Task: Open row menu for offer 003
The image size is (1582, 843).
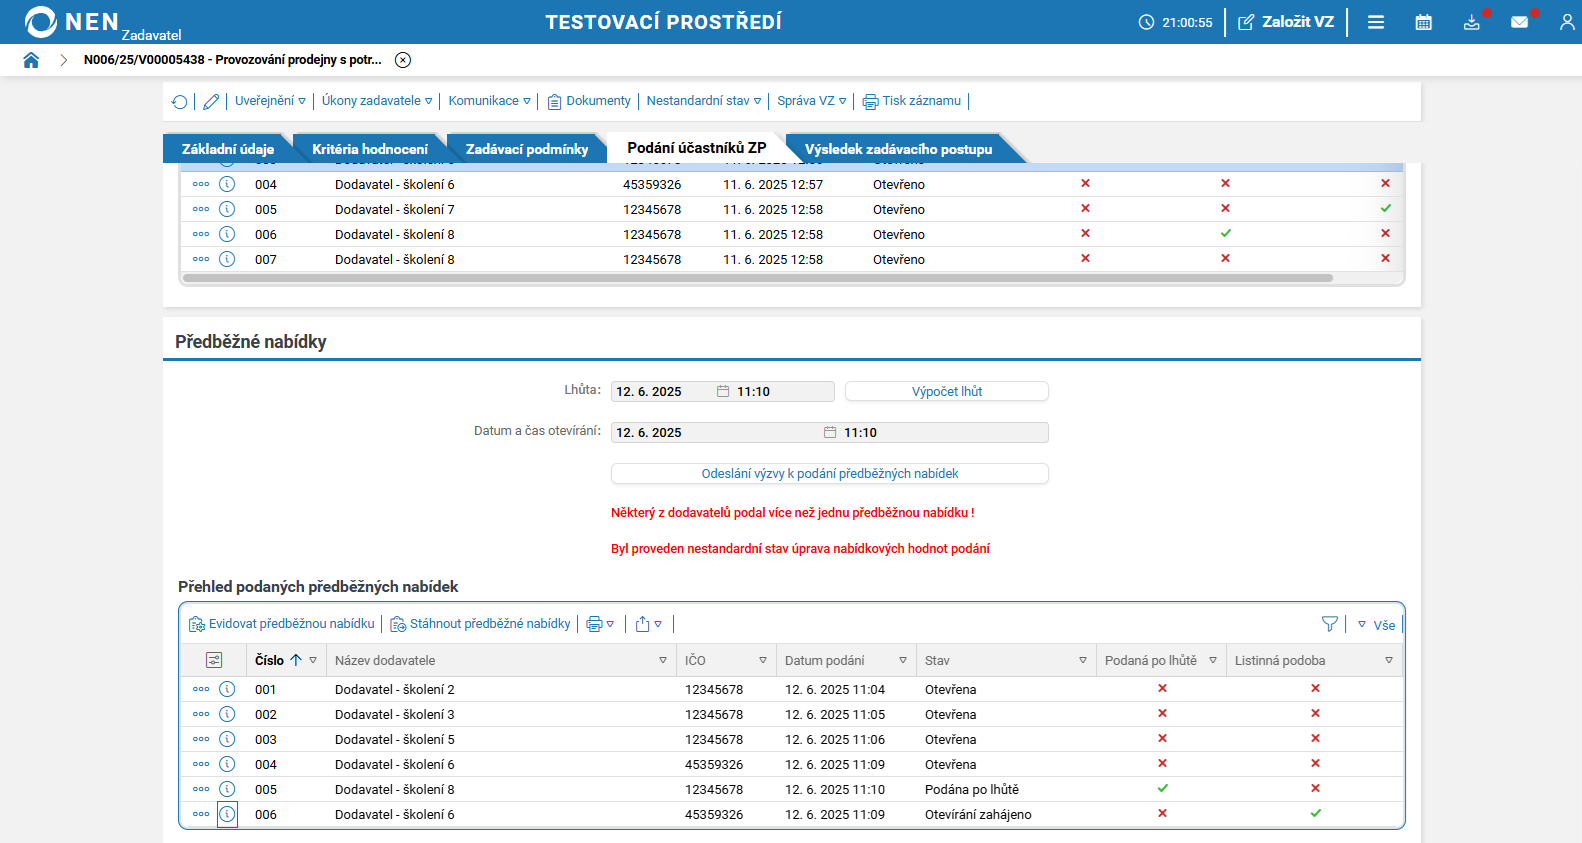Action: 201,739
